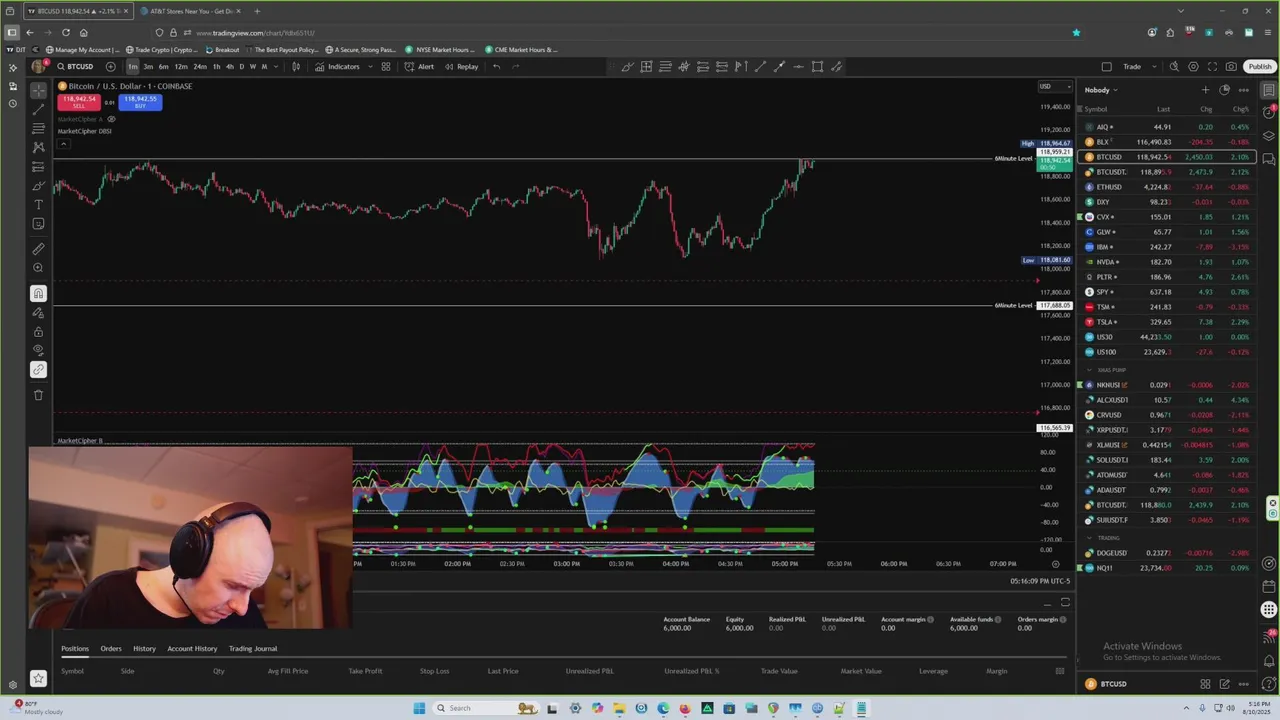The width and height of the screenshot is (1280, 720).
Task: Open chart settings gear icon
Action: 1193,67
